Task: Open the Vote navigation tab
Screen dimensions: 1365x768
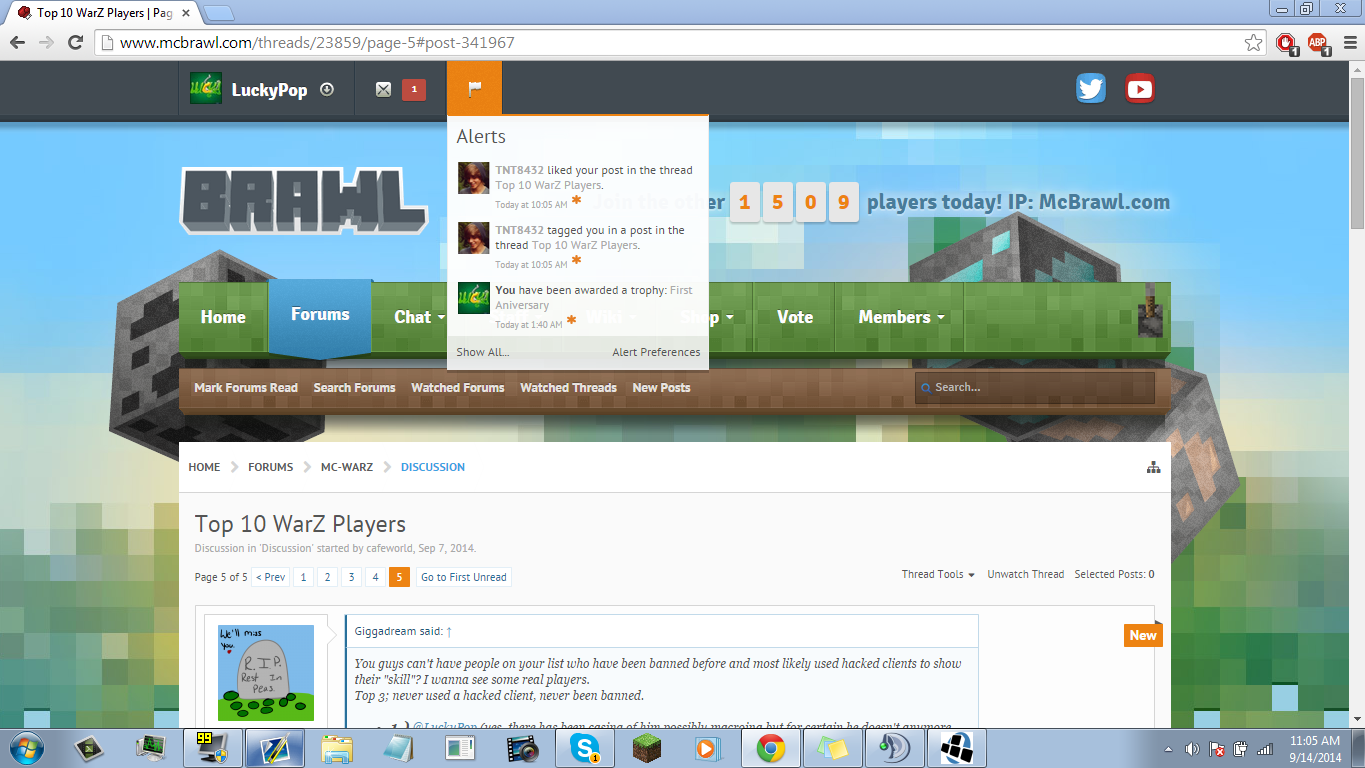Action: 795,317
